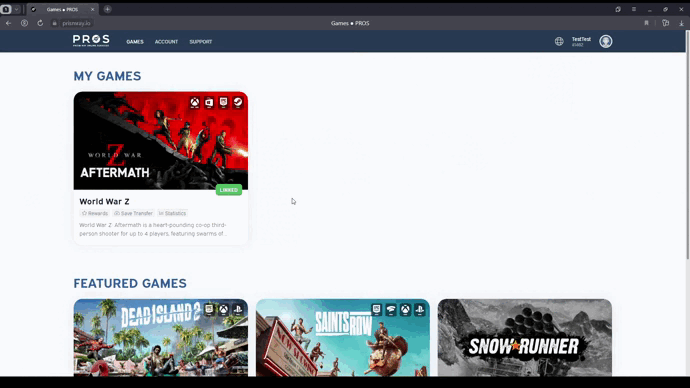Image resolution: width=690 pixels, height=388 pixels.
Task: Open the World War Z title link
Action: pyautogui.click(x=104, y=201)
